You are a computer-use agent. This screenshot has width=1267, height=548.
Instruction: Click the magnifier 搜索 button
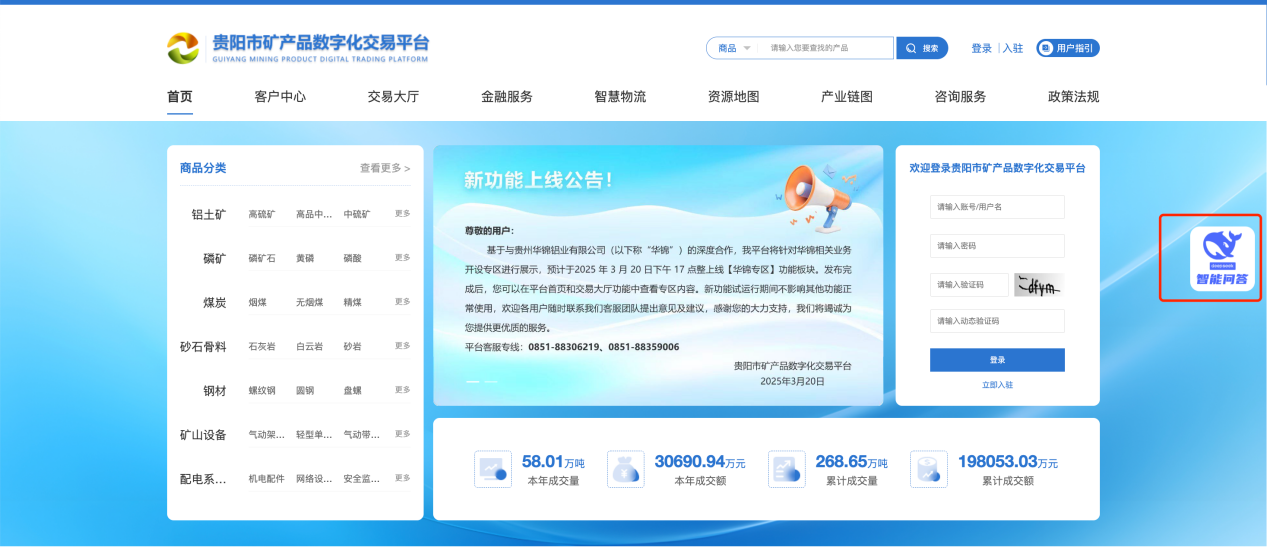(922, 48)
